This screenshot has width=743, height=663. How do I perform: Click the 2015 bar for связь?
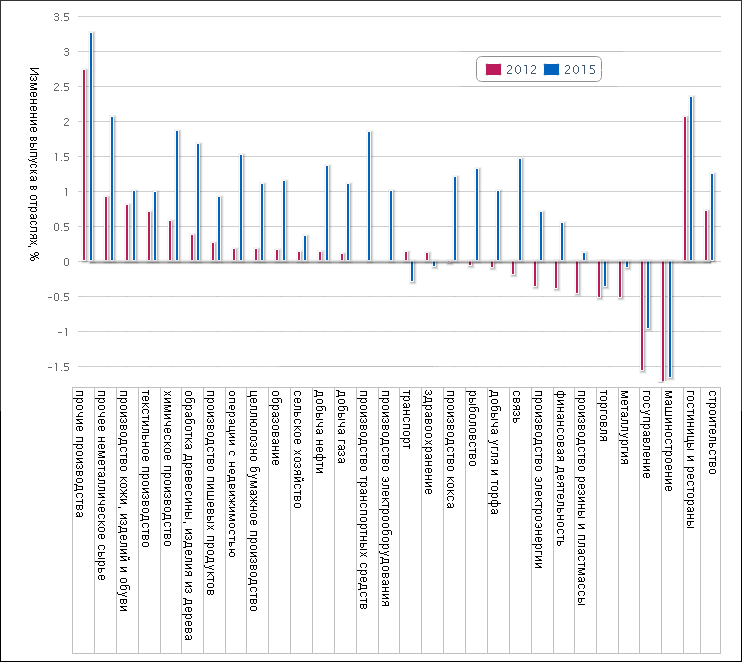point(520,210)
